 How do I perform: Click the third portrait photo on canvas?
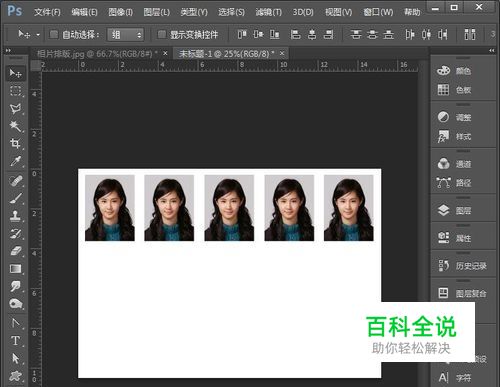pos(229,208)
